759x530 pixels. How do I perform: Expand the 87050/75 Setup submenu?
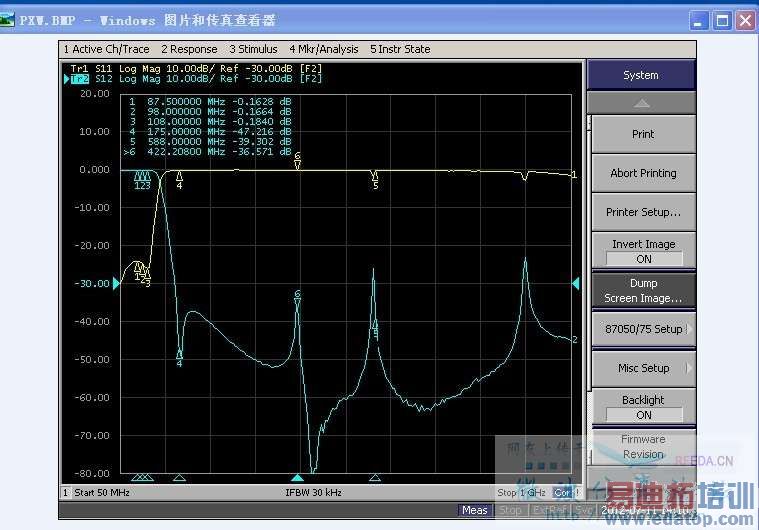coord(642,329)
